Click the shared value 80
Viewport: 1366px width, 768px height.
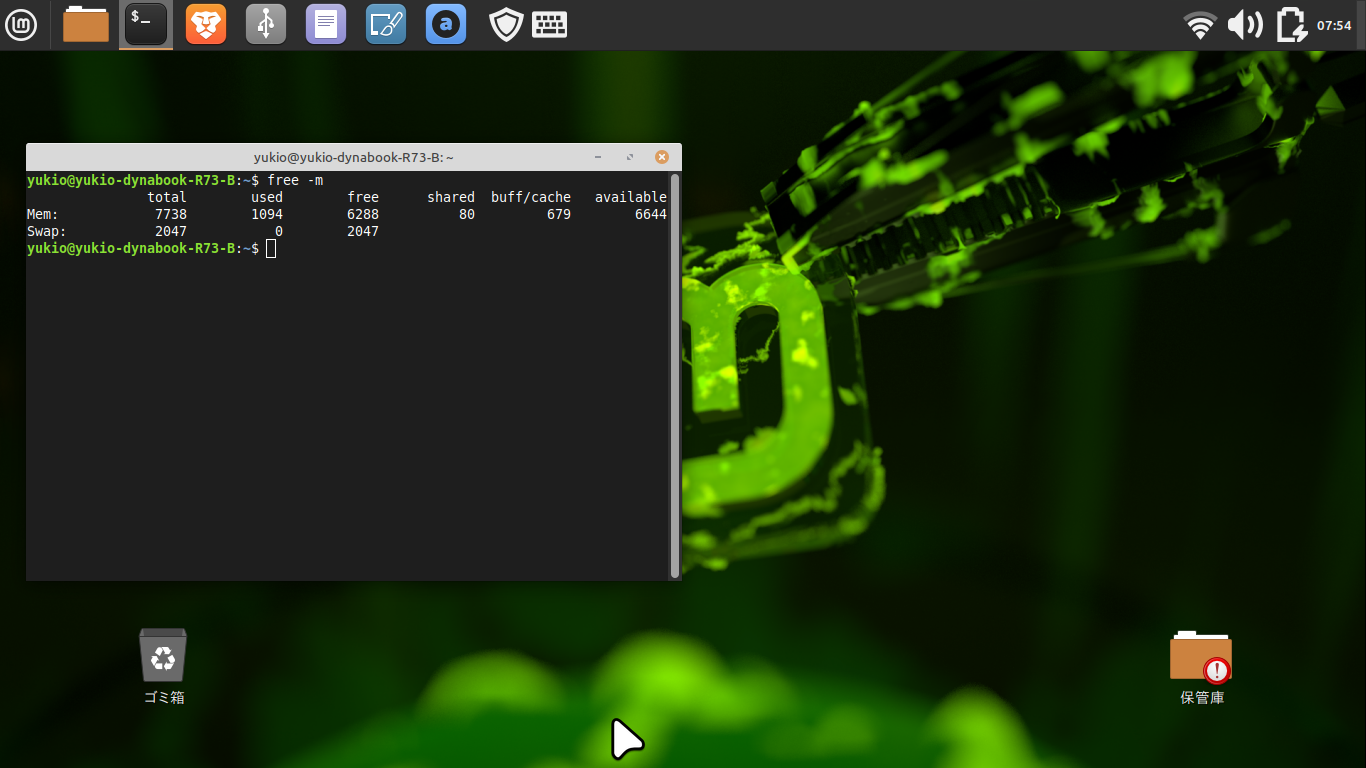467,214
